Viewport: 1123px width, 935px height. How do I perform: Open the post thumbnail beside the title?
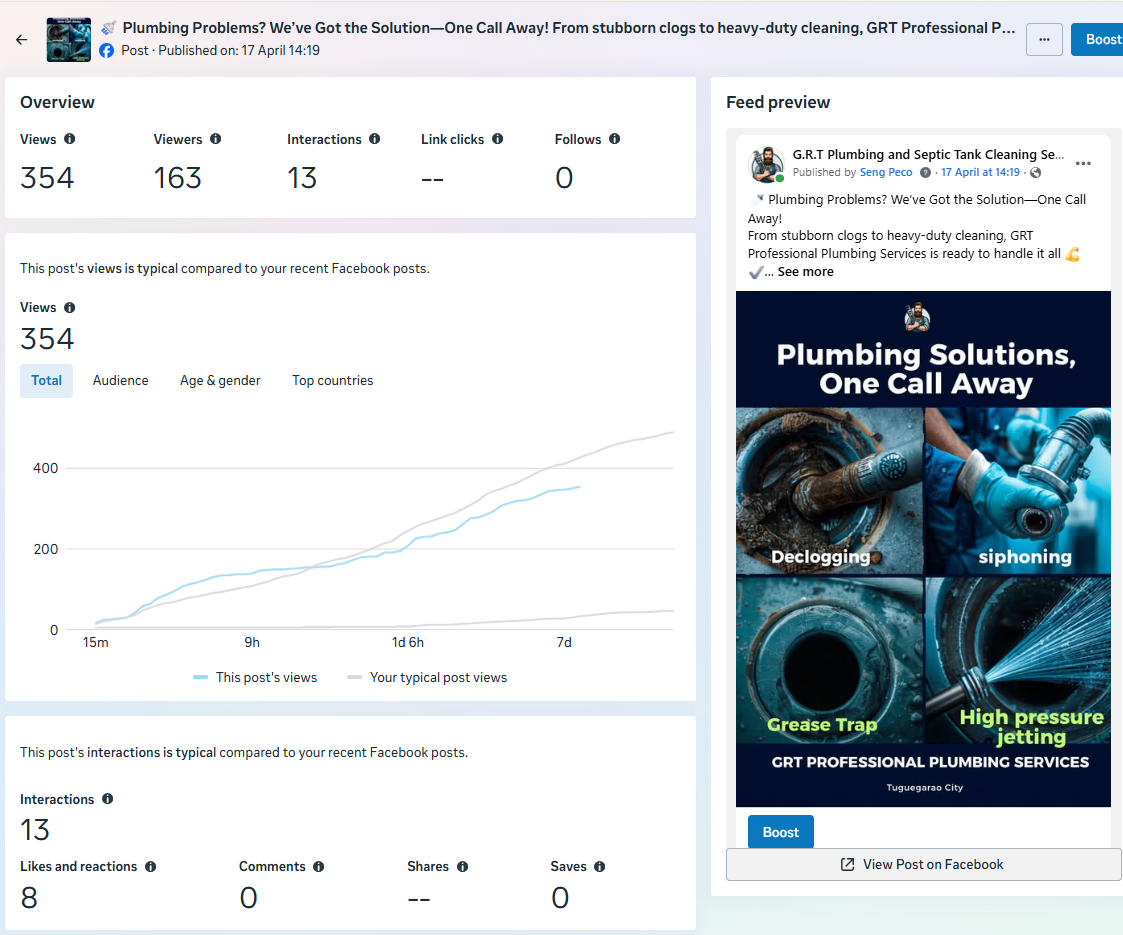(x=69, y=39)
